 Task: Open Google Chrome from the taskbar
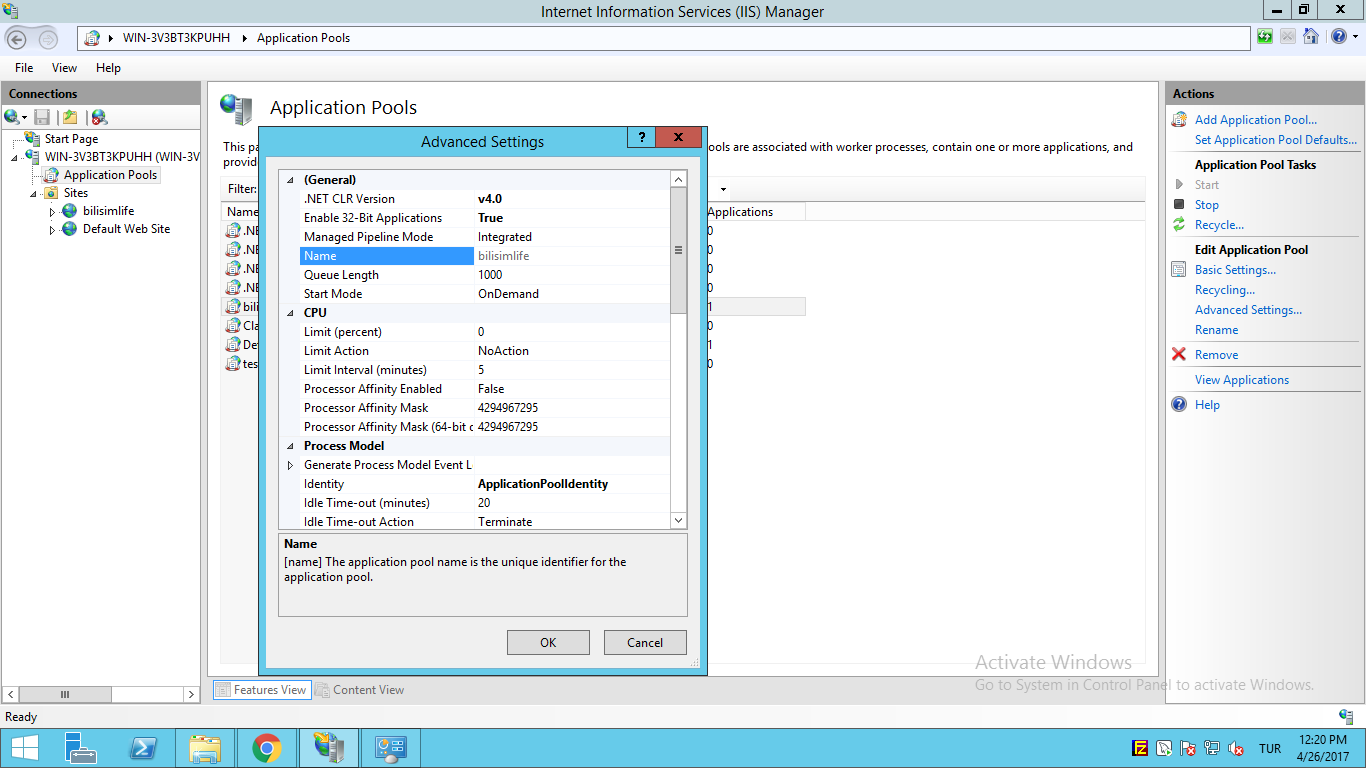[266, 748]
